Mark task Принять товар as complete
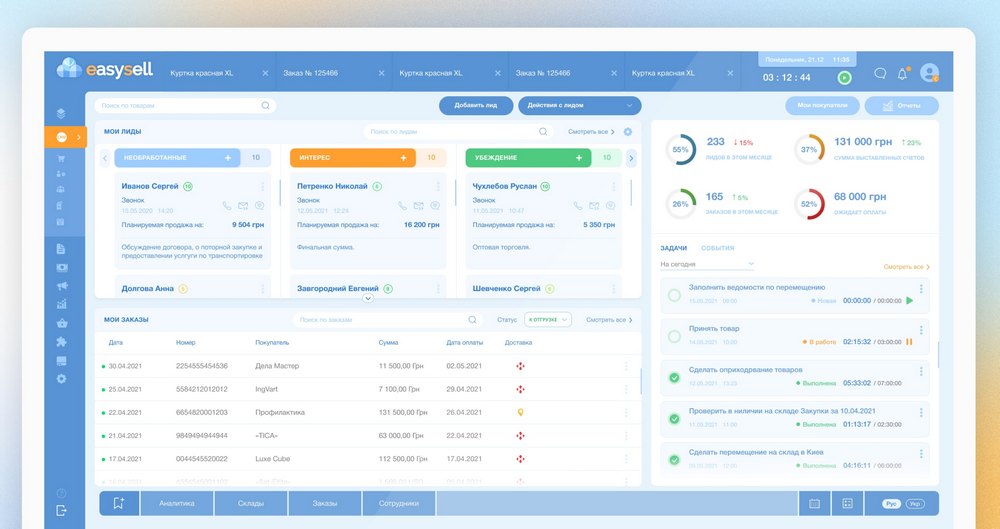This screenshot has width=1000, height=529. pos(674,336)
